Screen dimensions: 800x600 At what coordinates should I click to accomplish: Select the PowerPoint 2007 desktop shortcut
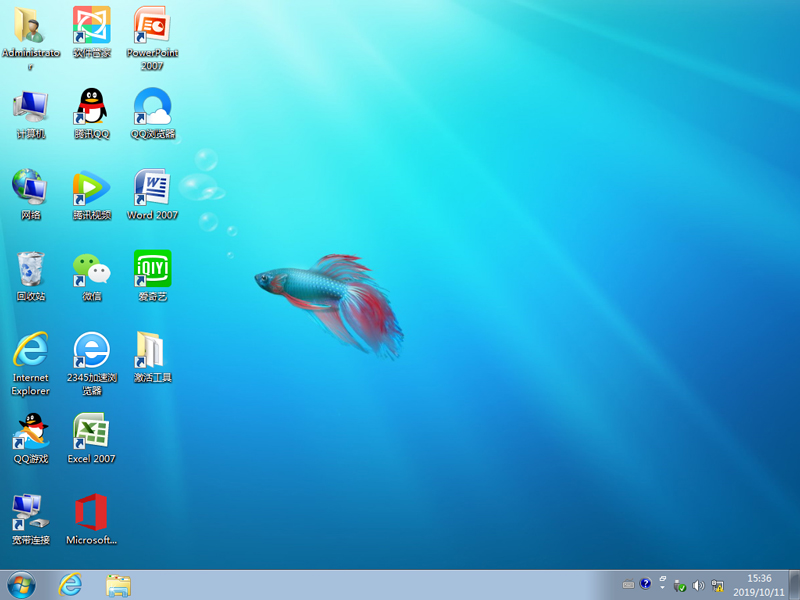point(152,26)
